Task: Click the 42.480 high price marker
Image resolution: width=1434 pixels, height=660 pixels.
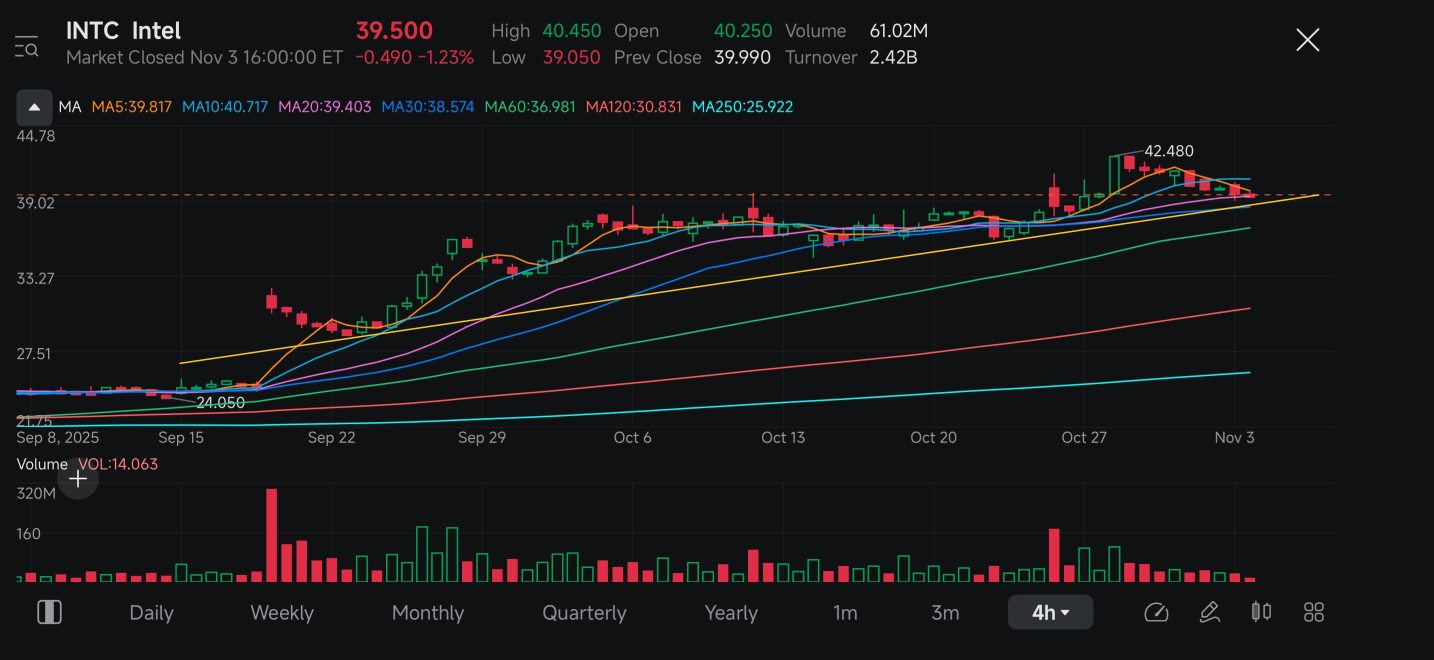Action: pos(1168,151)
